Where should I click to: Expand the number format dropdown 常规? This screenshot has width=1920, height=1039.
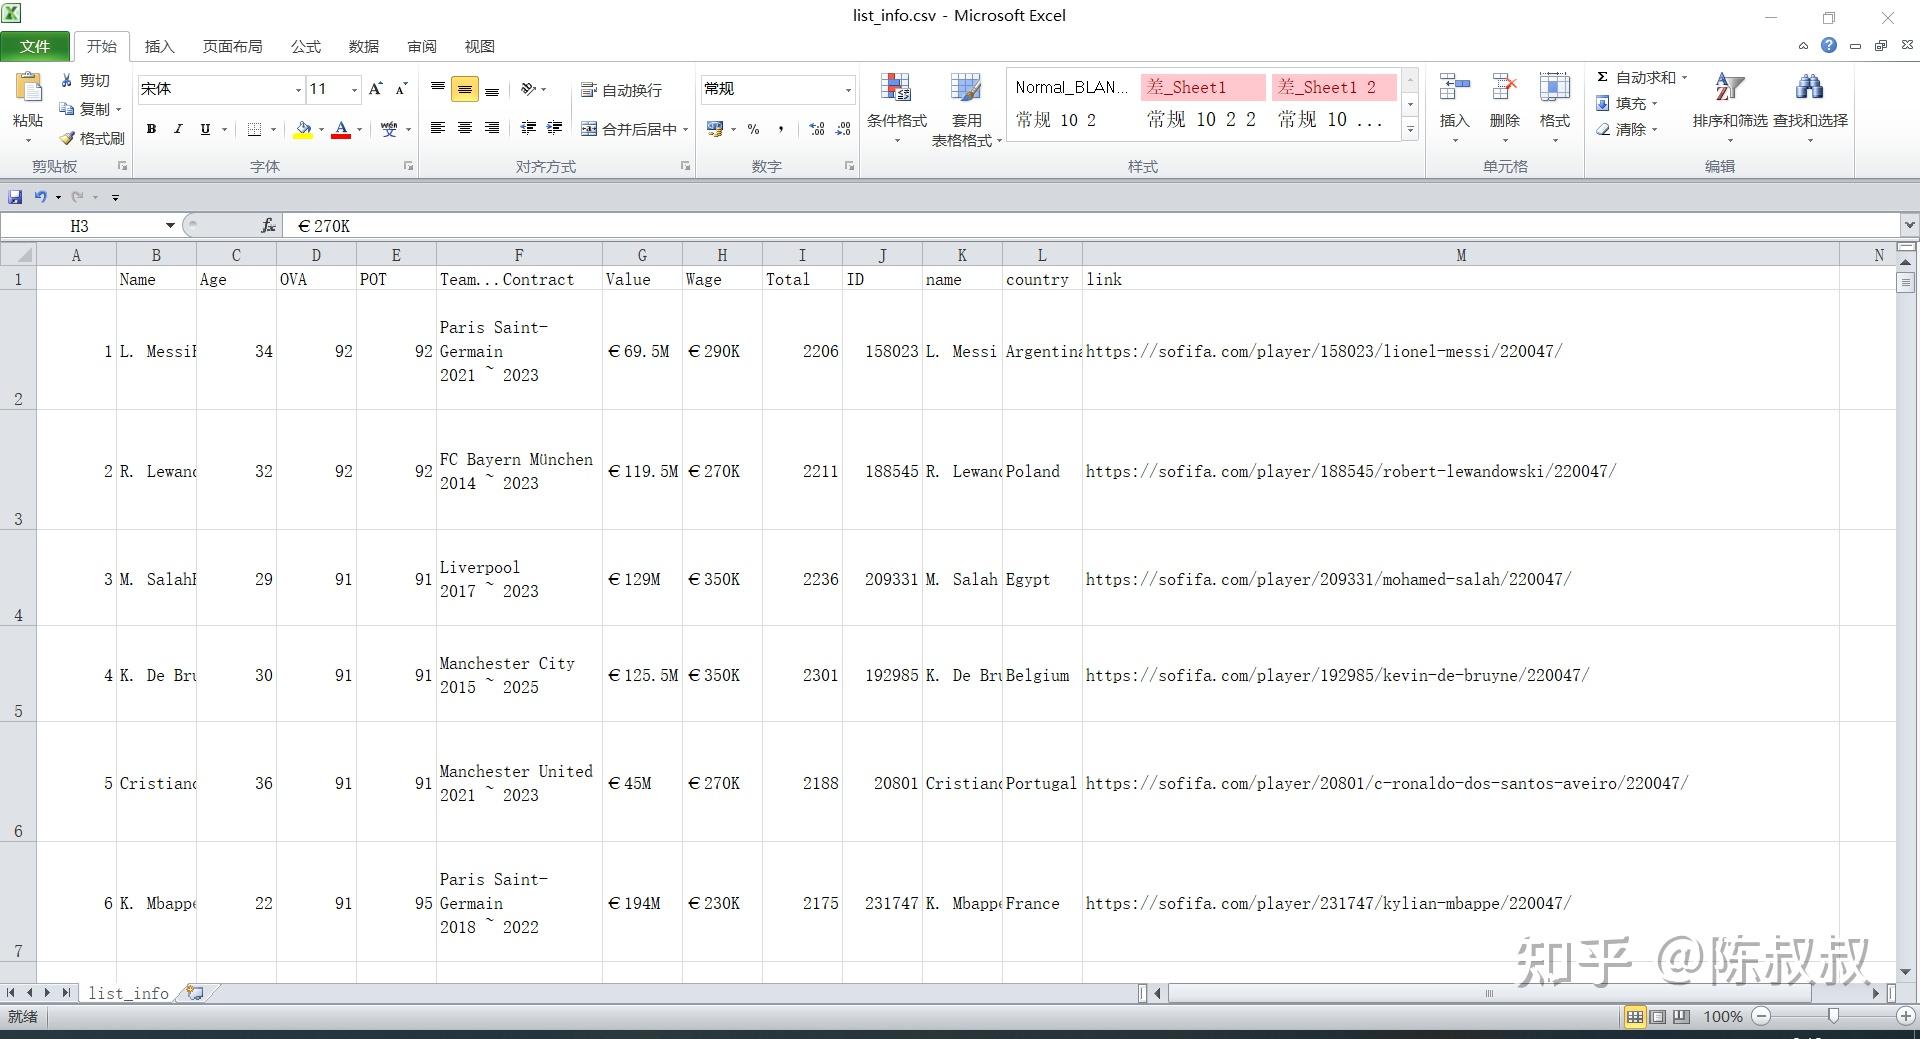(x=848, y=90)
